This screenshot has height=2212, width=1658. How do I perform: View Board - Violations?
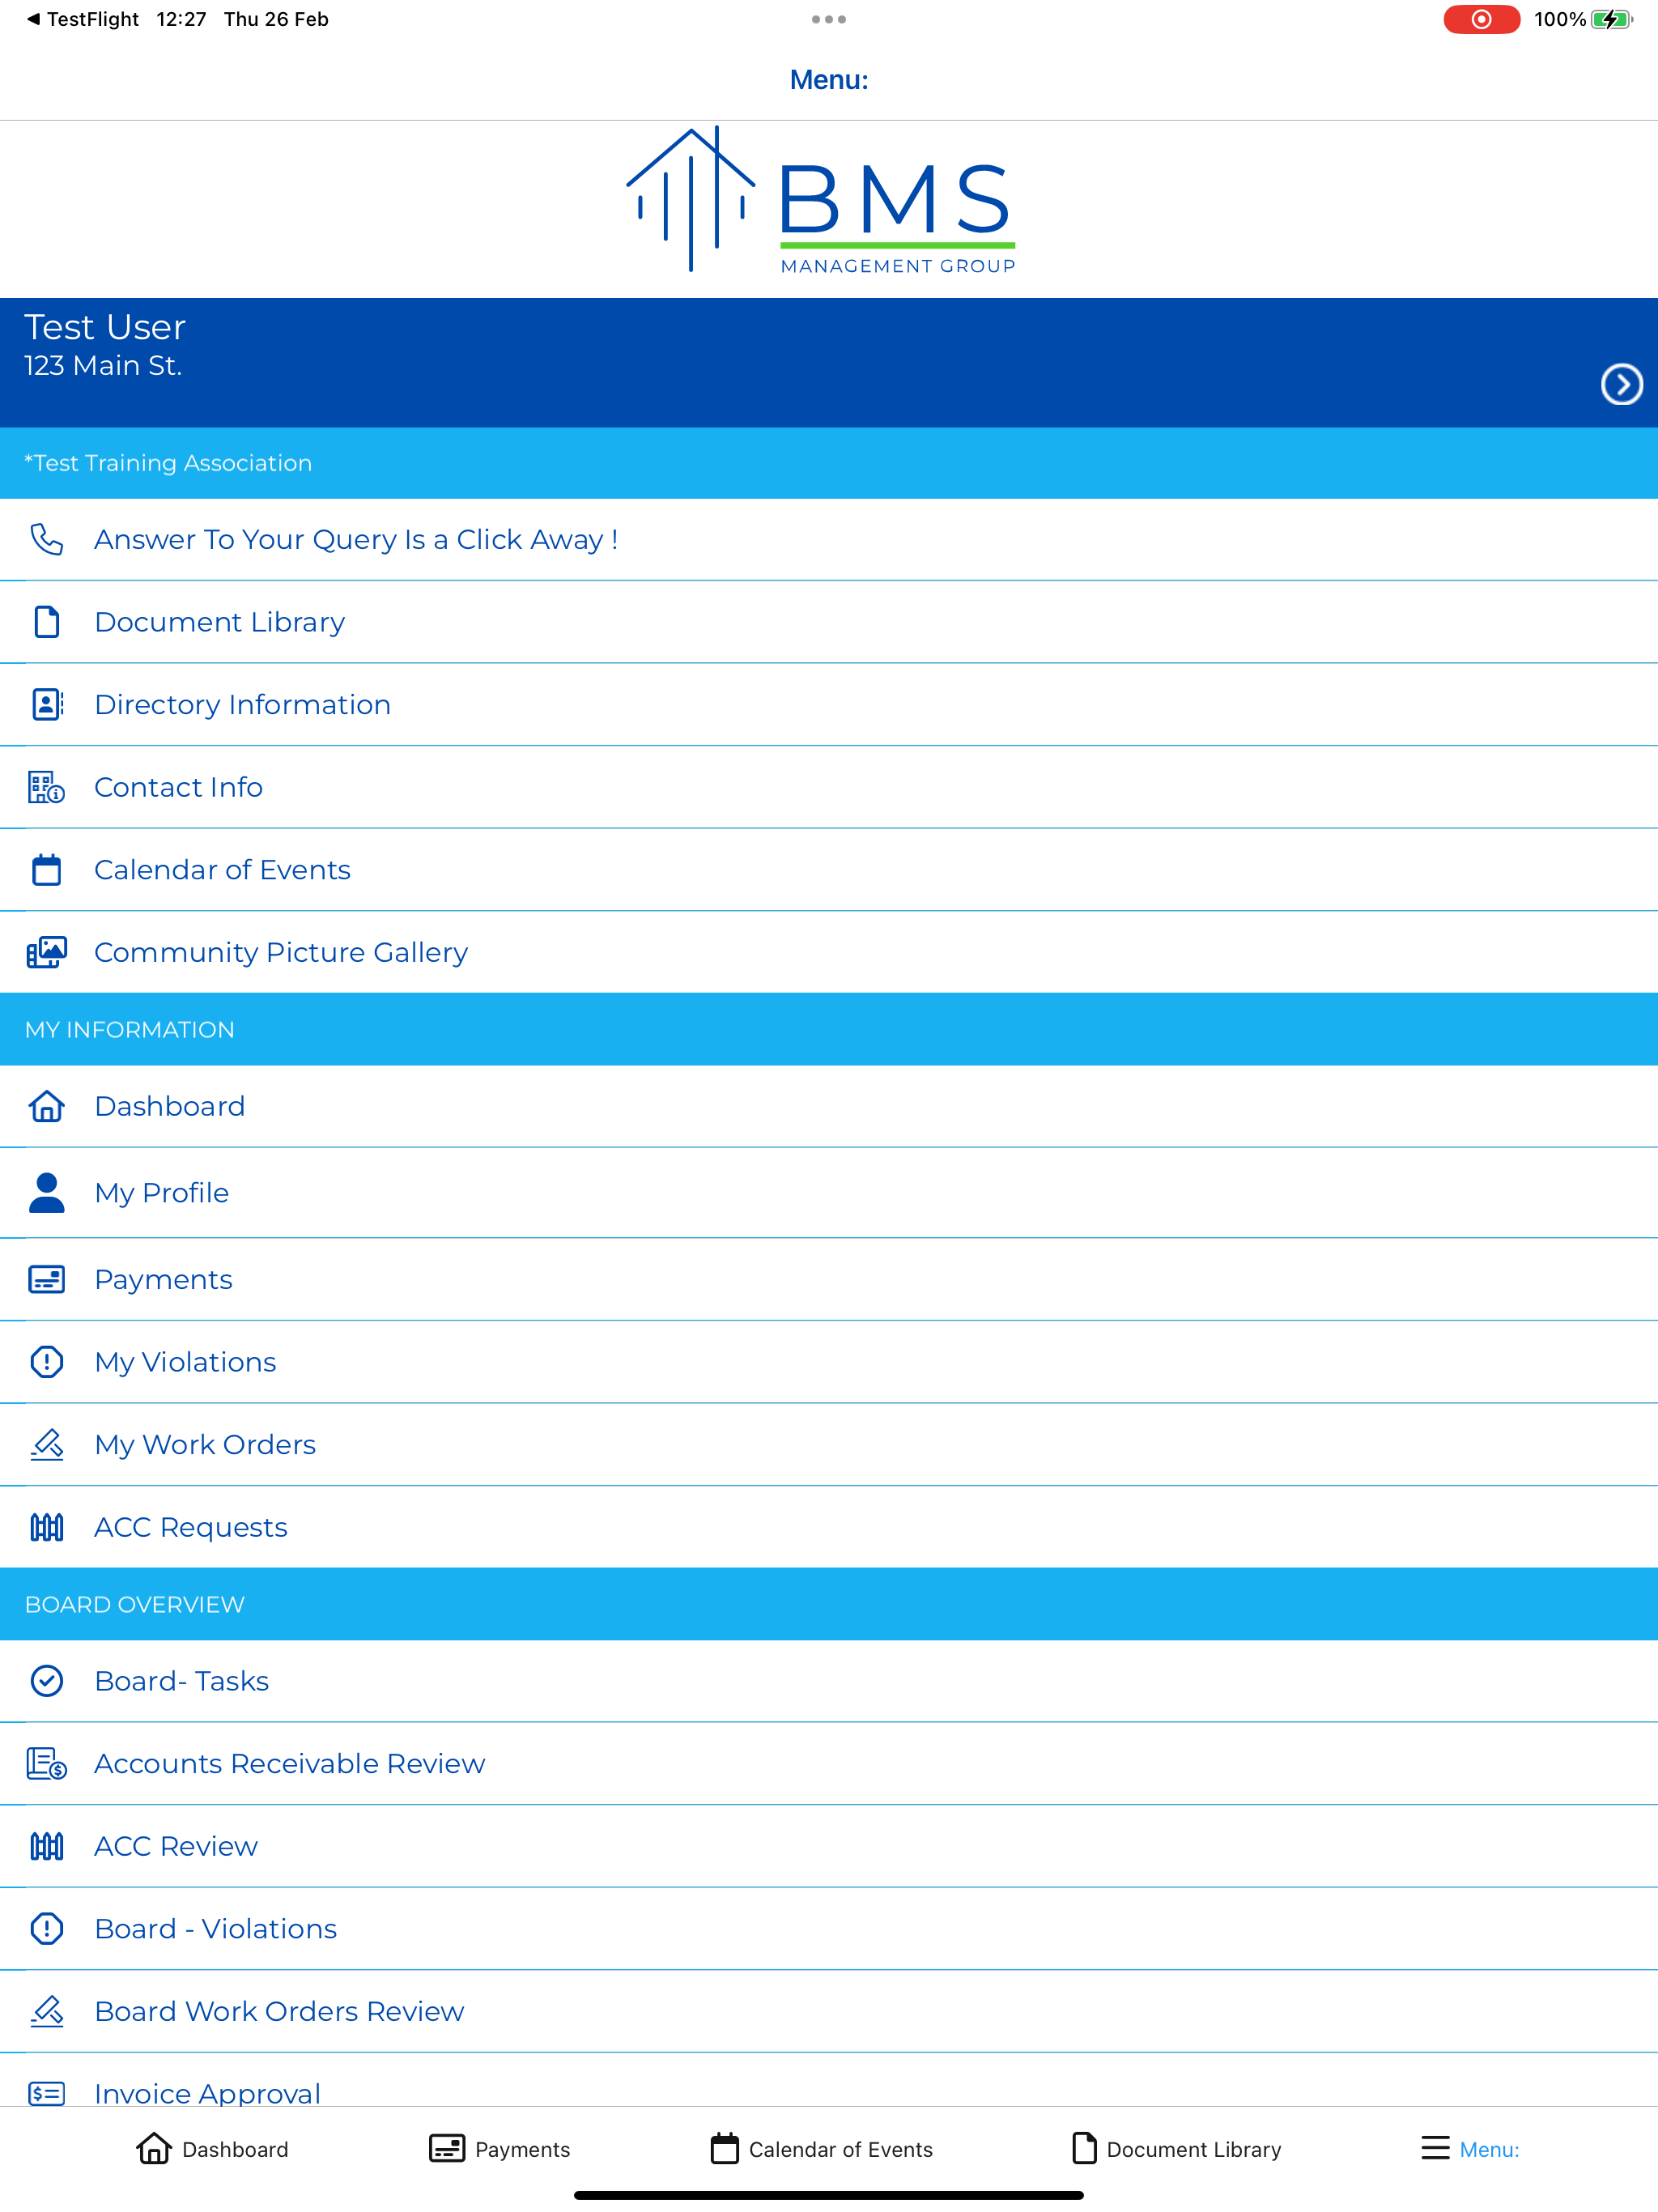point(829,1928)
